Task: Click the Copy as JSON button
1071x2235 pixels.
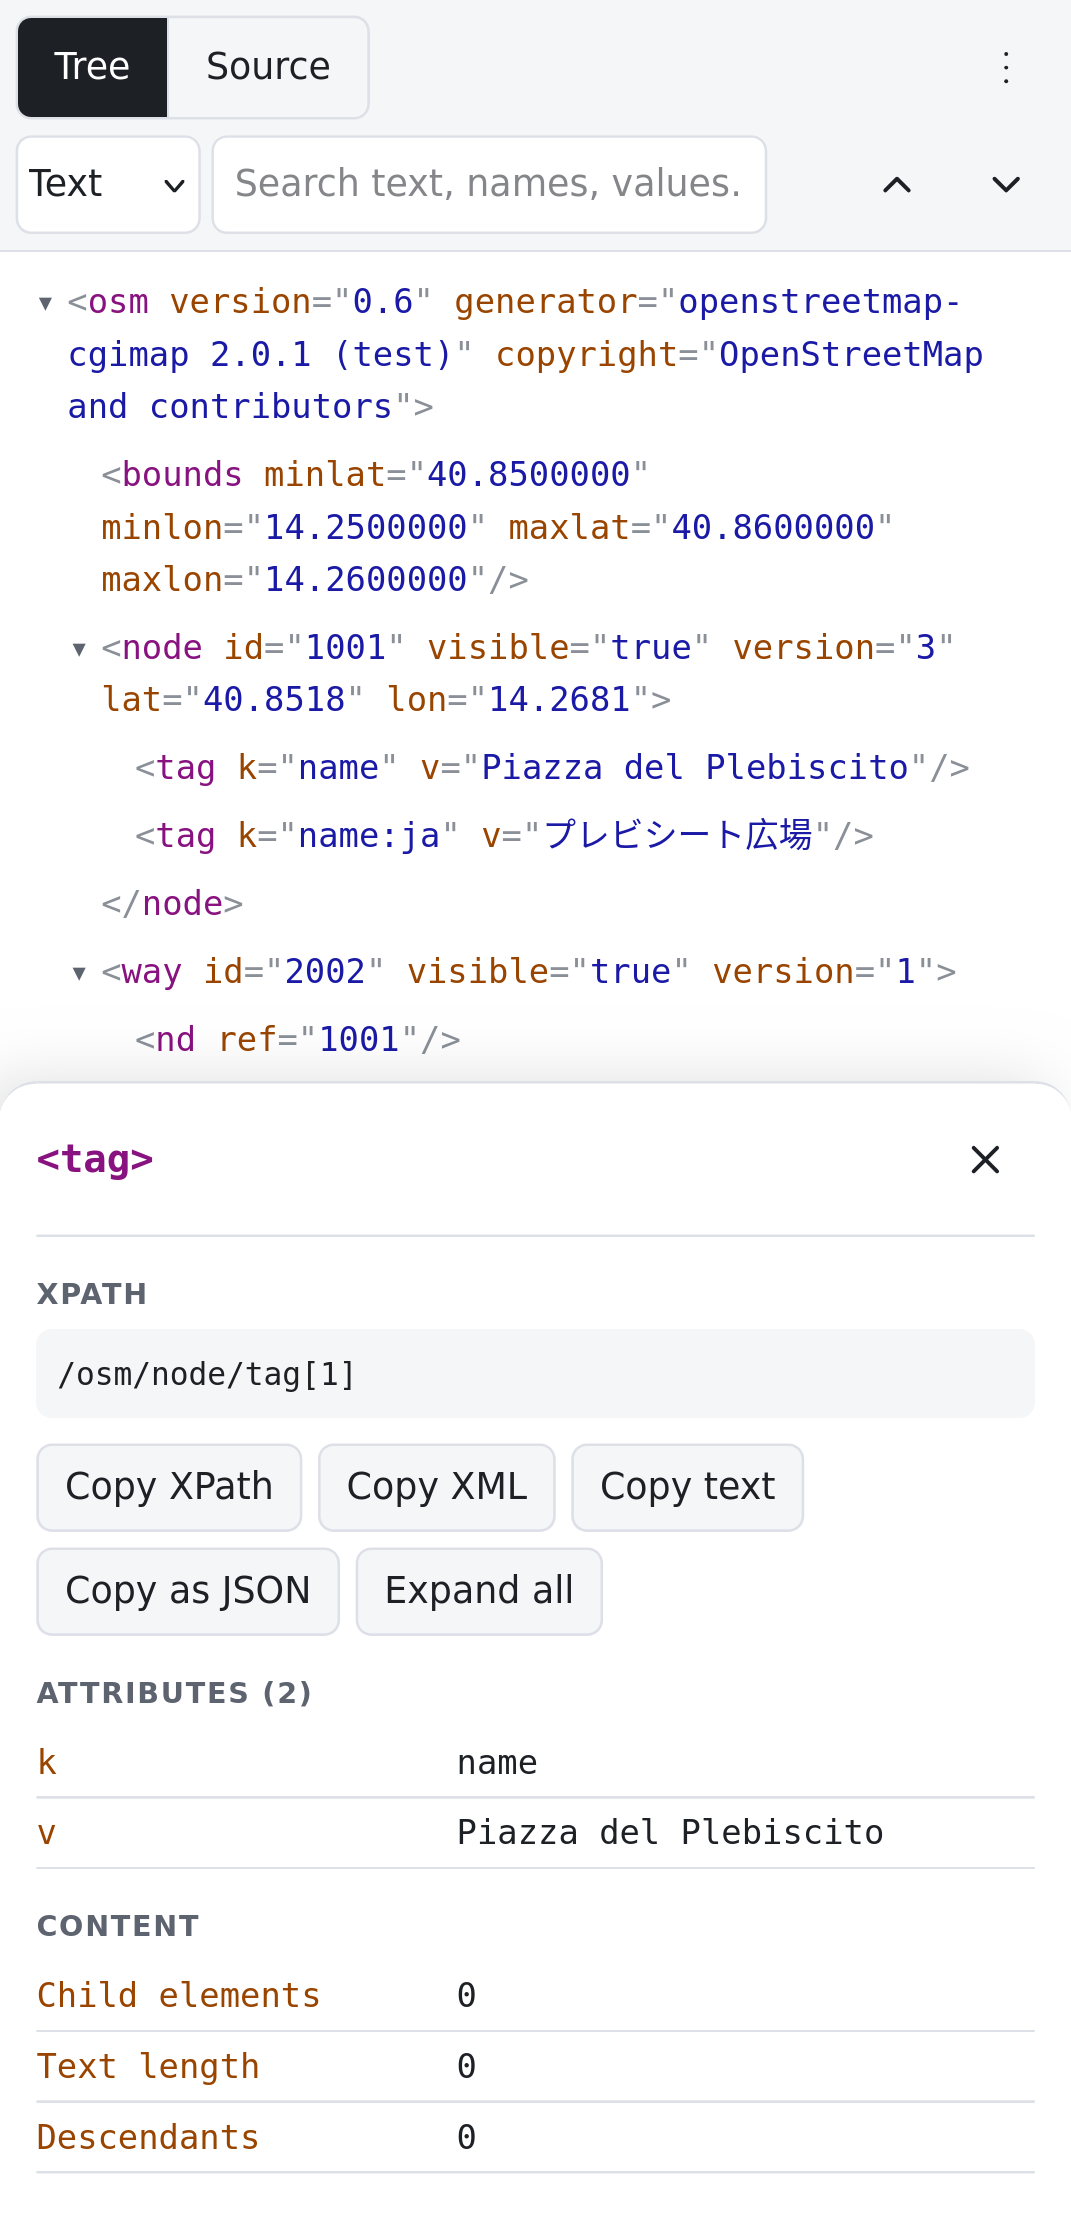Action: pos(188,1591)
